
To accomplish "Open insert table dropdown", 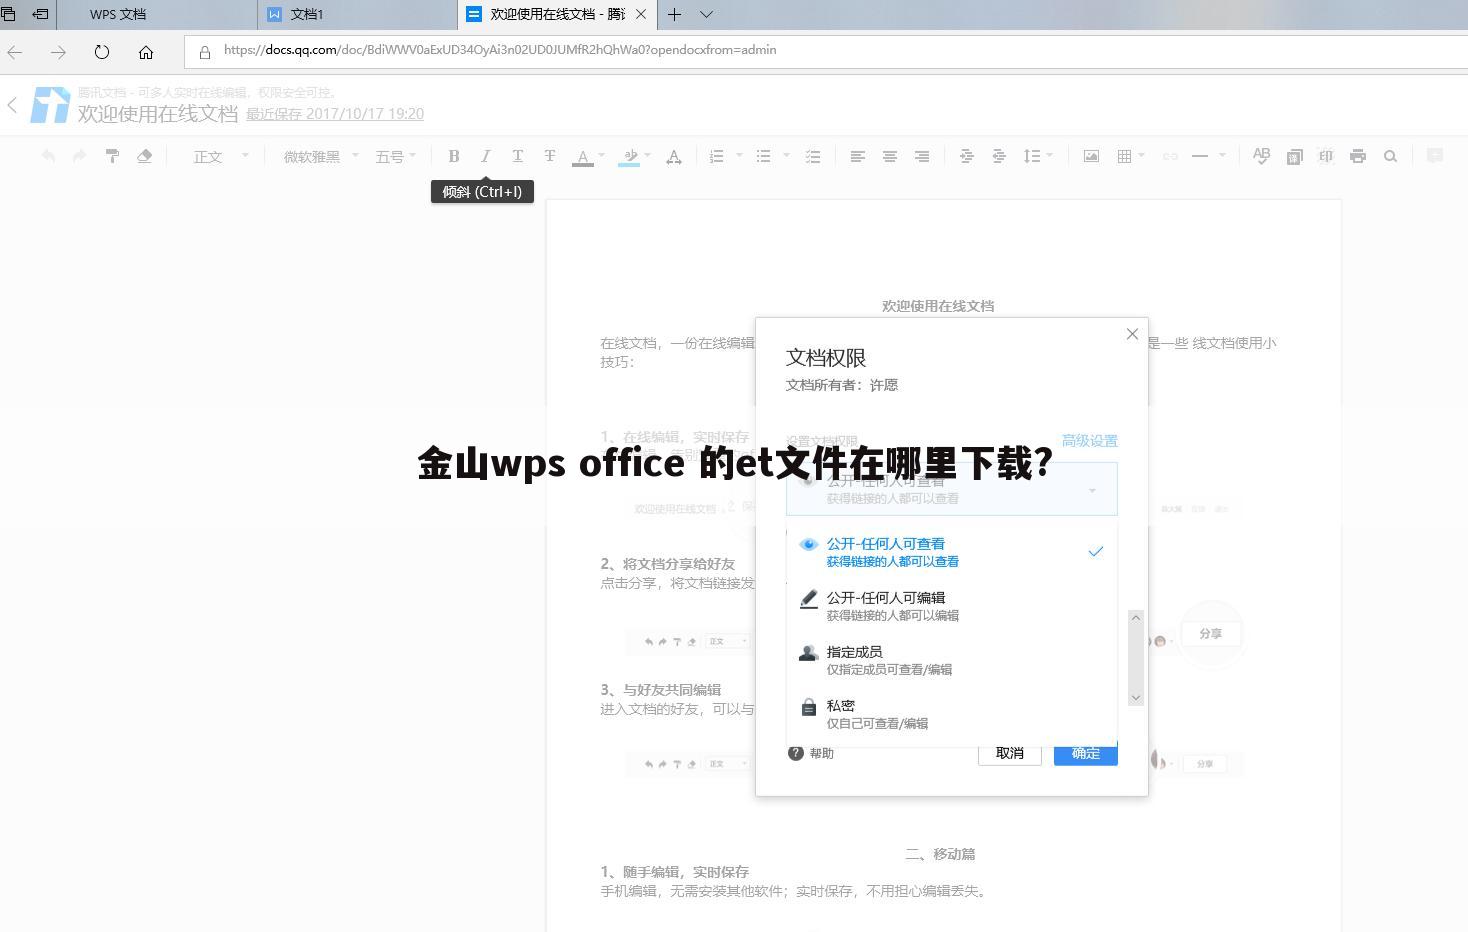I will click(1131, 156).
